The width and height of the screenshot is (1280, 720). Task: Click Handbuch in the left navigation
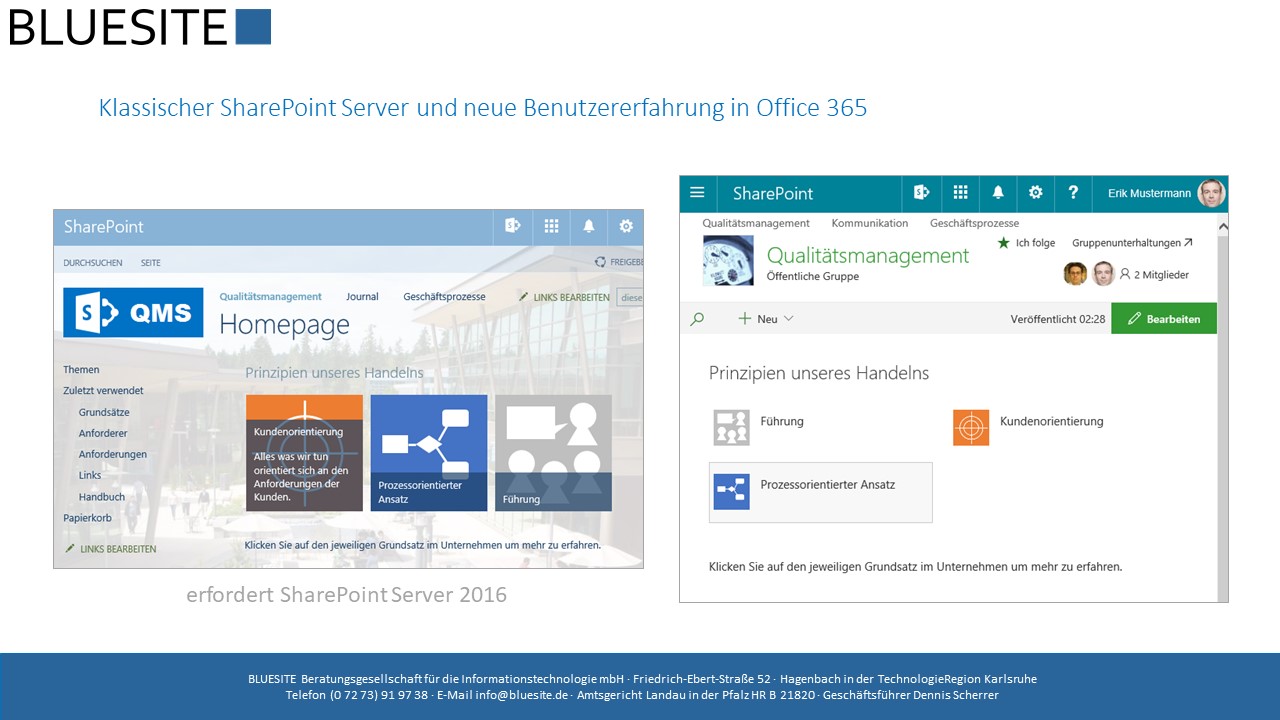point(102,497)
